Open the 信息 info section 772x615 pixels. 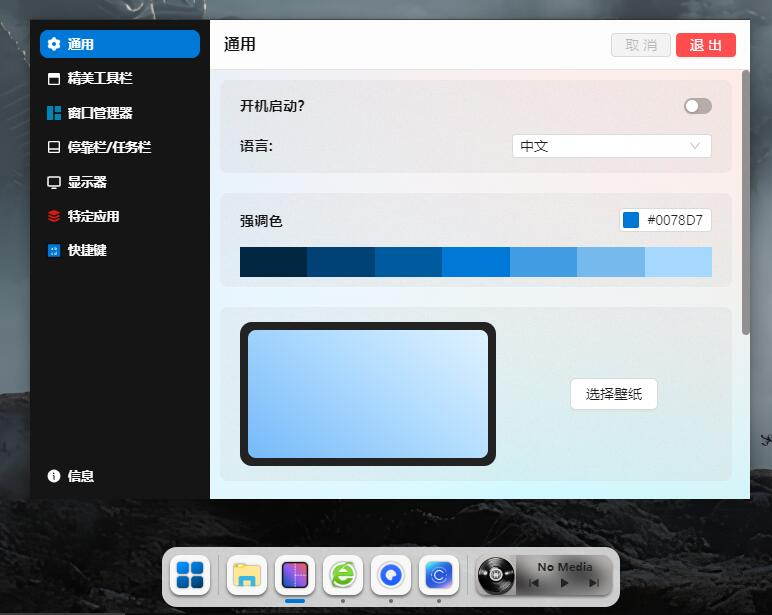coord(80,476)
